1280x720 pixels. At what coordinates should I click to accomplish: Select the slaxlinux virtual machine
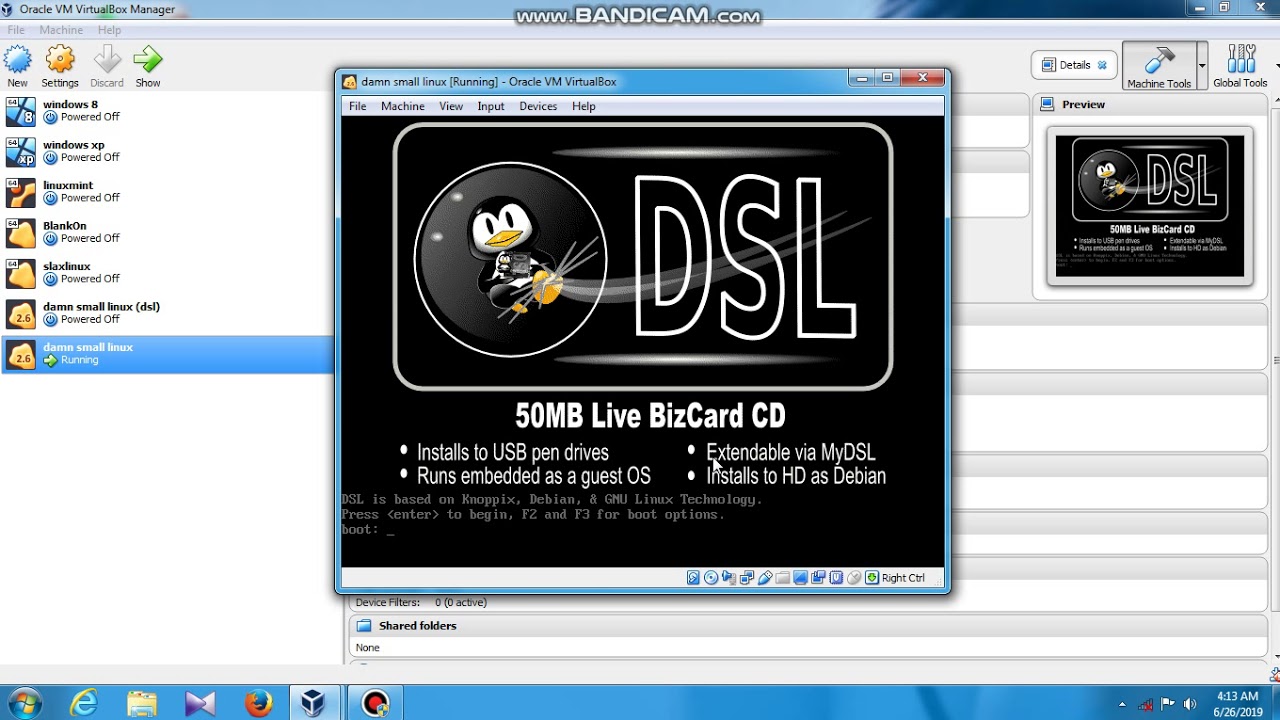pos(168,273)
